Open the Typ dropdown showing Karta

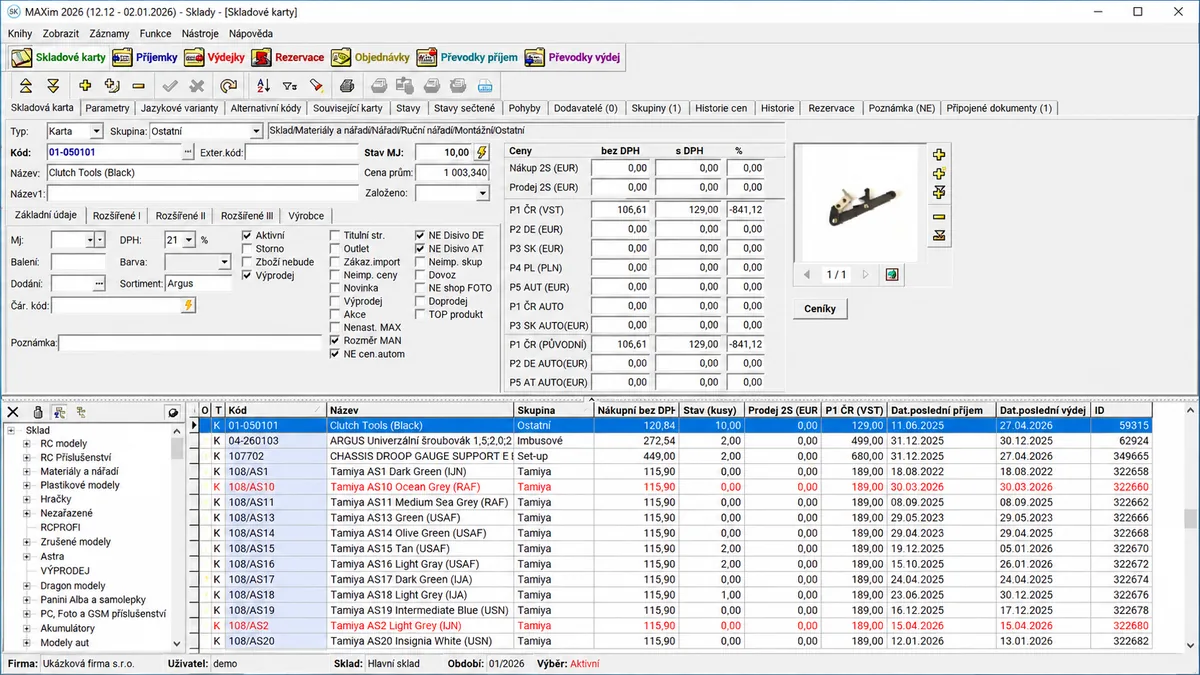coord(96,131)
